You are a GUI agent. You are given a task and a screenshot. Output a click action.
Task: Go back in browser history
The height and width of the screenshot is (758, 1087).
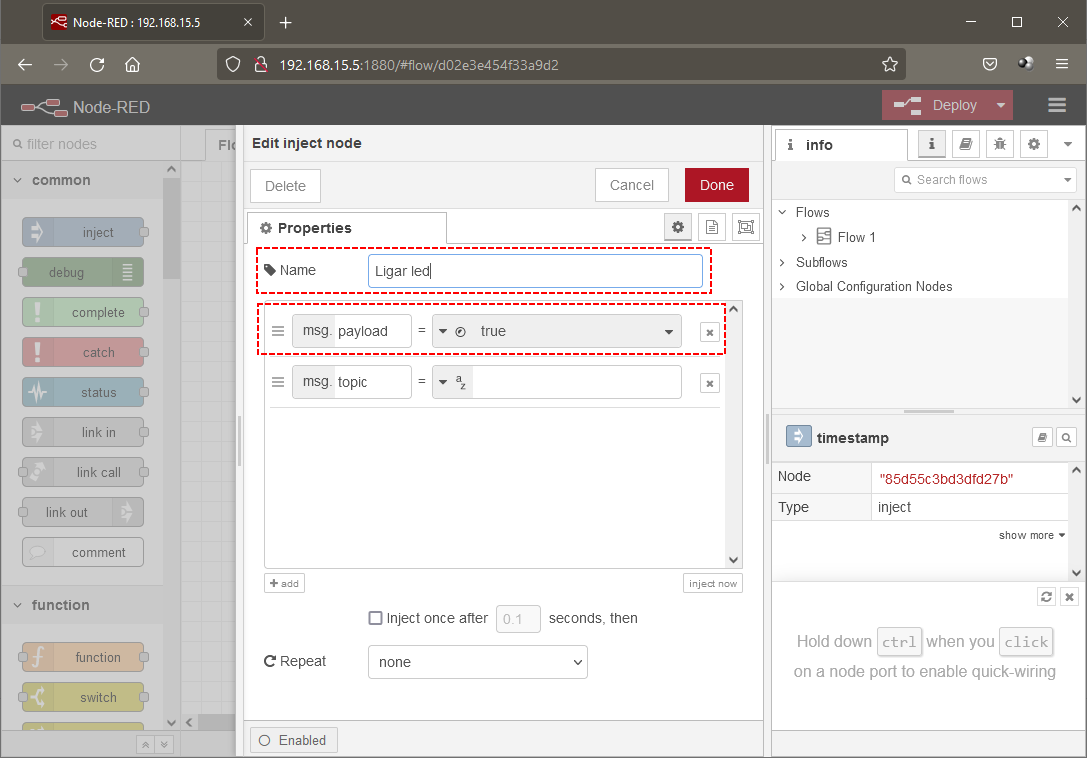click(x=25, y=64)
